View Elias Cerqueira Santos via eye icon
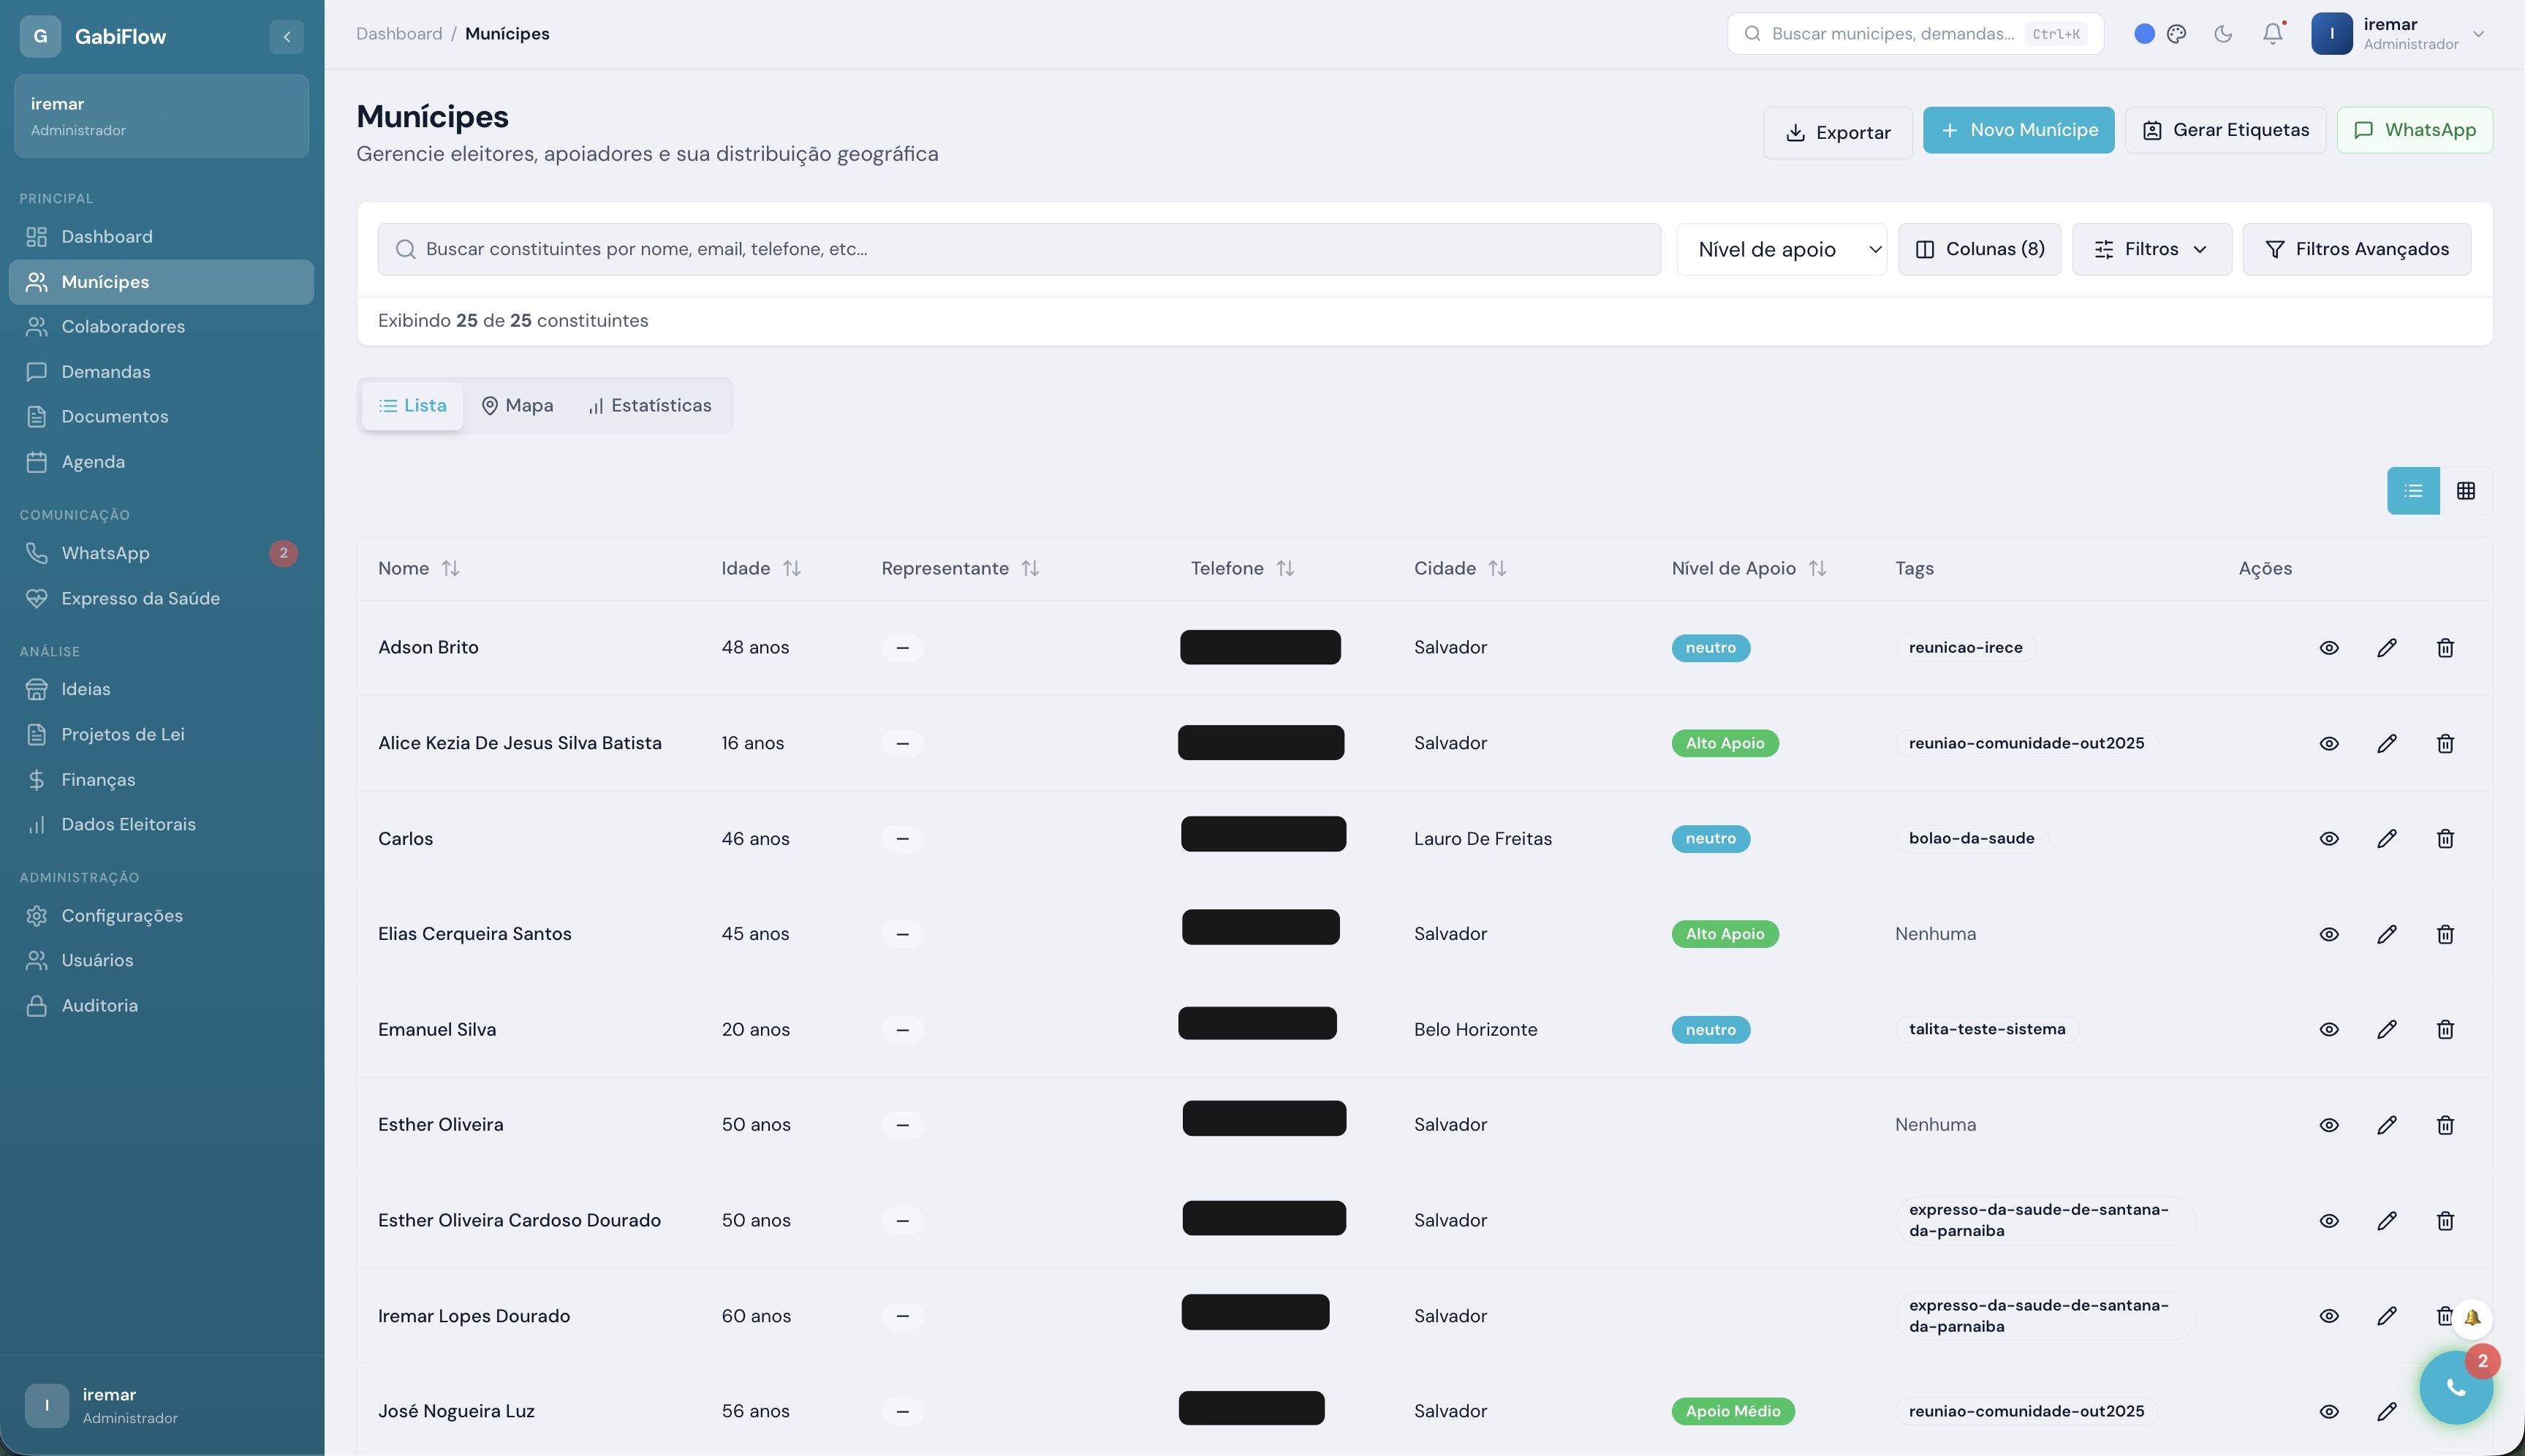Viewport: 2525px width, 1456px height. 2329,934
